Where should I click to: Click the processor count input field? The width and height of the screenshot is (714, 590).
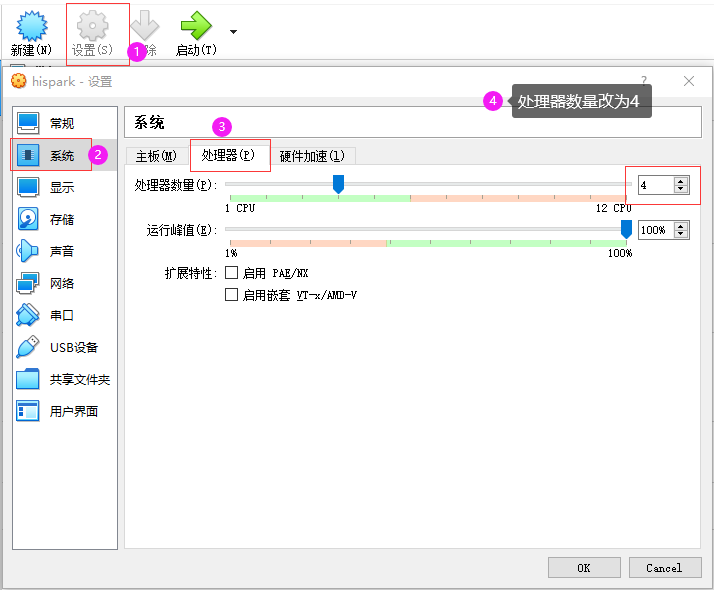click(655, 185)
